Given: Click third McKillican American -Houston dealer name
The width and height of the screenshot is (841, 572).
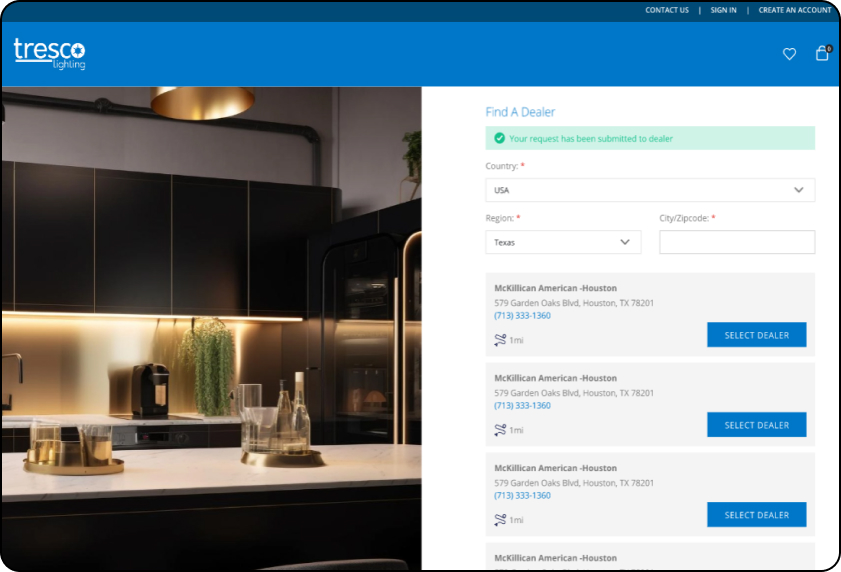Looking at the screenshot, I should coord(555,468).
